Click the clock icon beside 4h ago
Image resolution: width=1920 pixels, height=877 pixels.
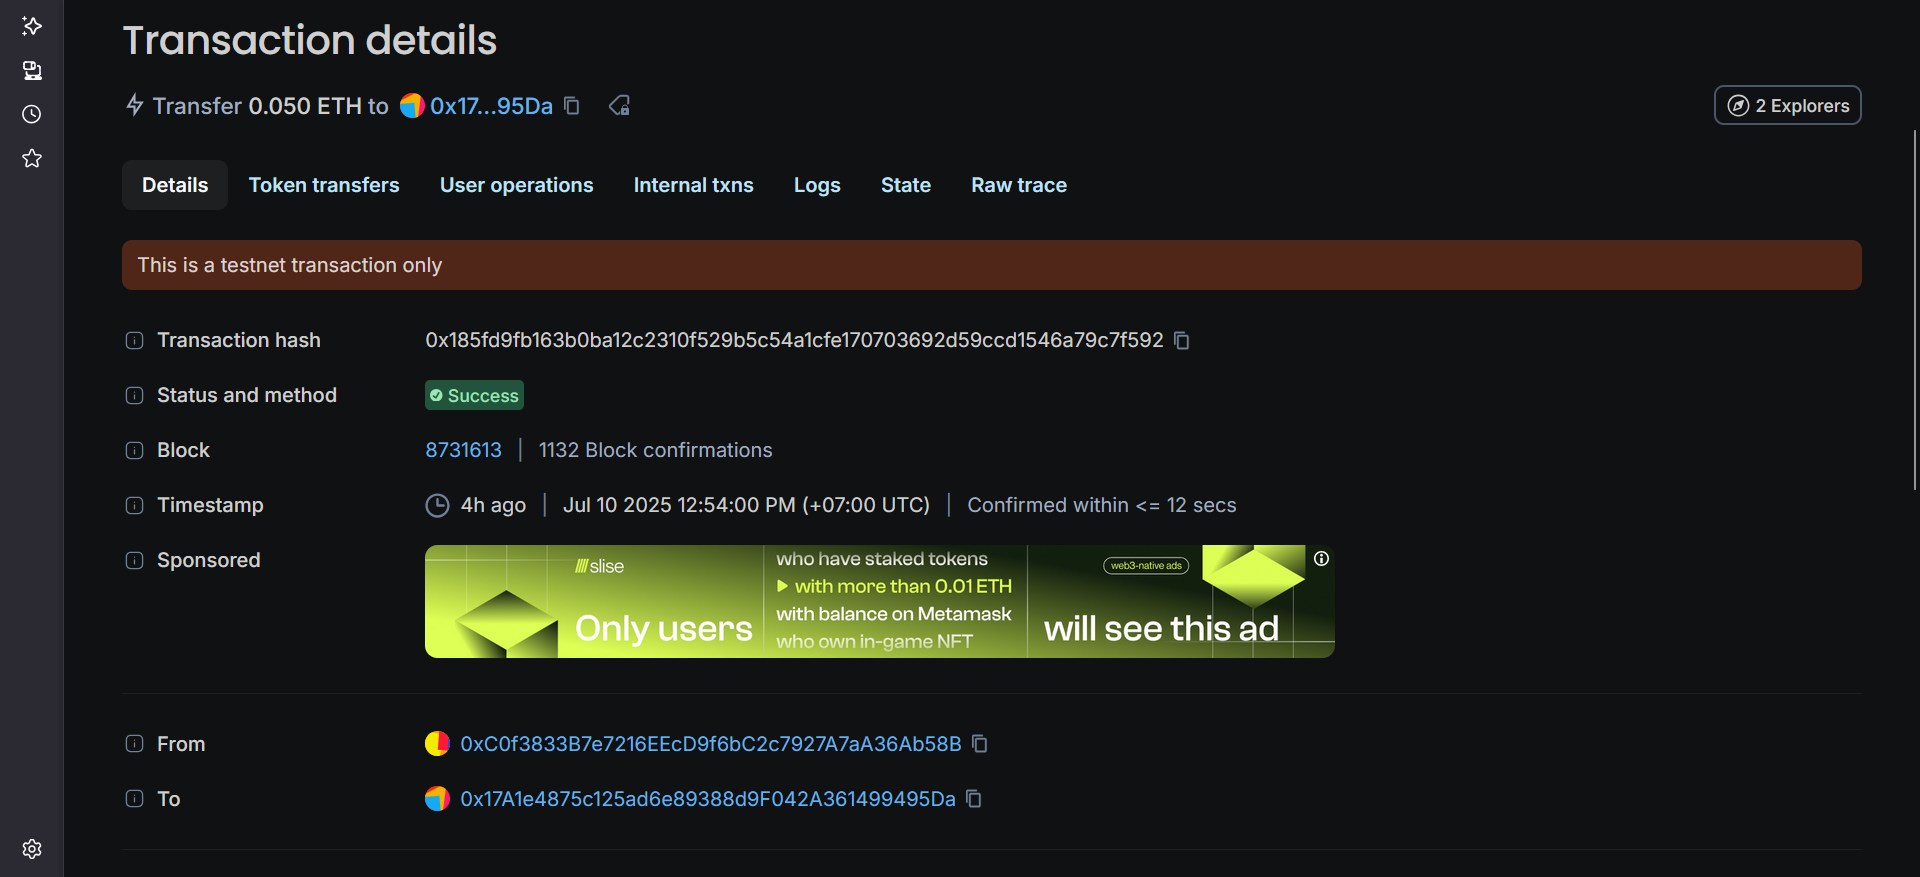click(437, 506)
